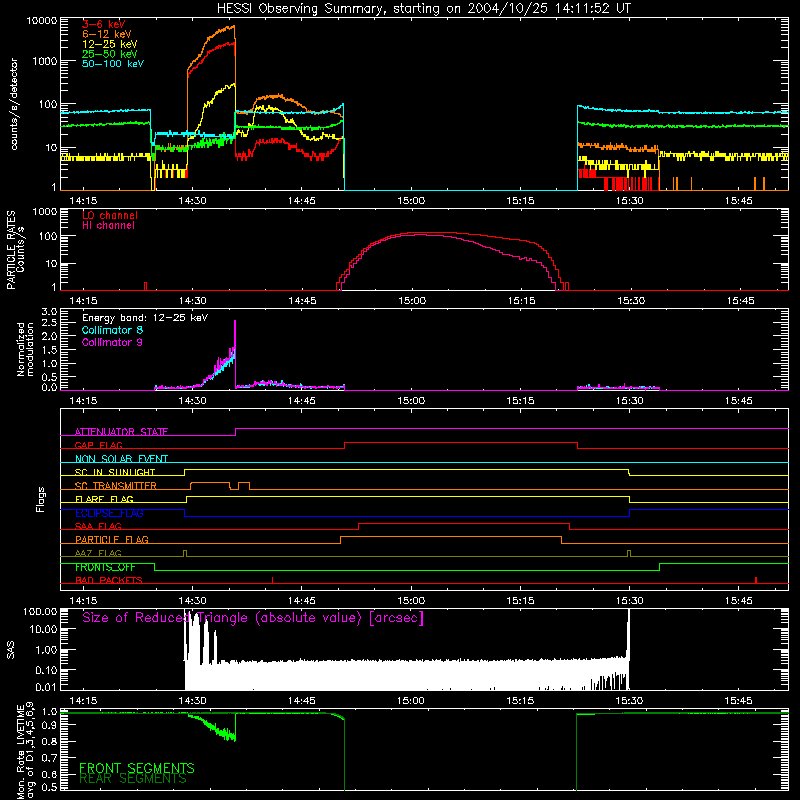Select the SC_IN_SUNLIGHT flag label

(115, 472)
